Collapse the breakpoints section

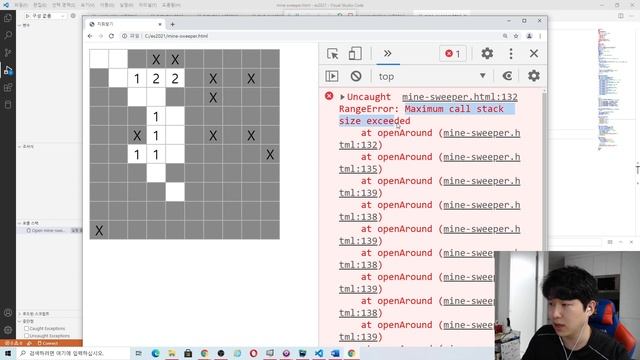pyautogui.click(x=49, y=321)
